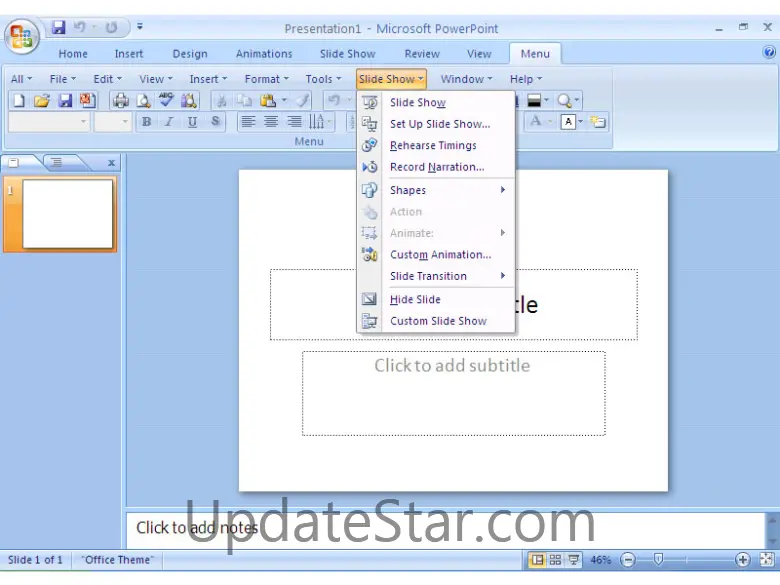This screenshot has width=780, height=585.
Task: Open the All dropdown menu
Action: click(x=21, y=79)
